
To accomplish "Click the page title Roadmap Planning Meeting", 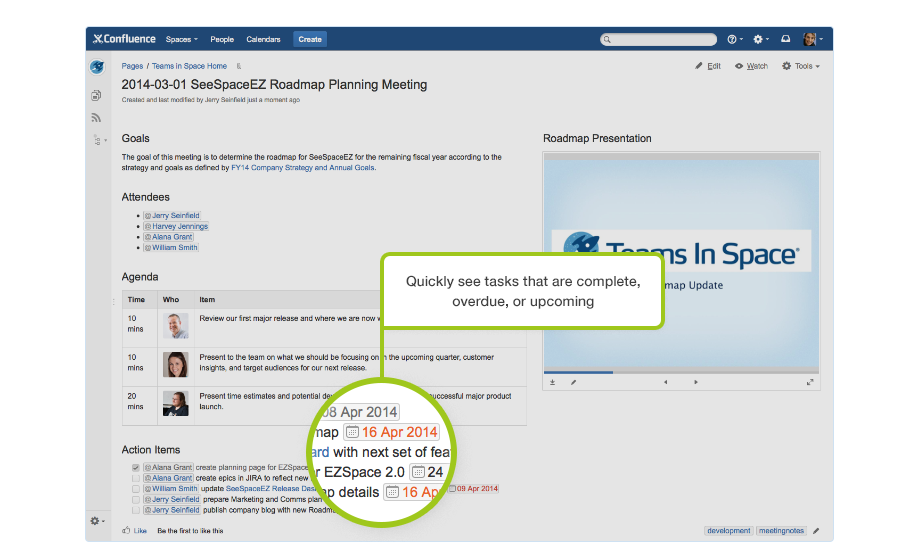I will tap(274, 84).
